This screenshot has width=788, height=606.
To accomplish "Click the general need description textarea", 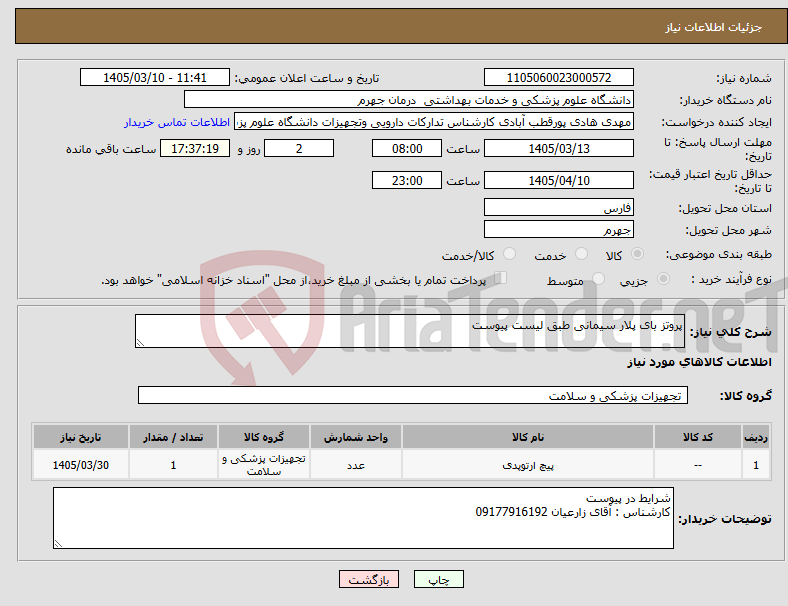I will (x=410, y=331).
